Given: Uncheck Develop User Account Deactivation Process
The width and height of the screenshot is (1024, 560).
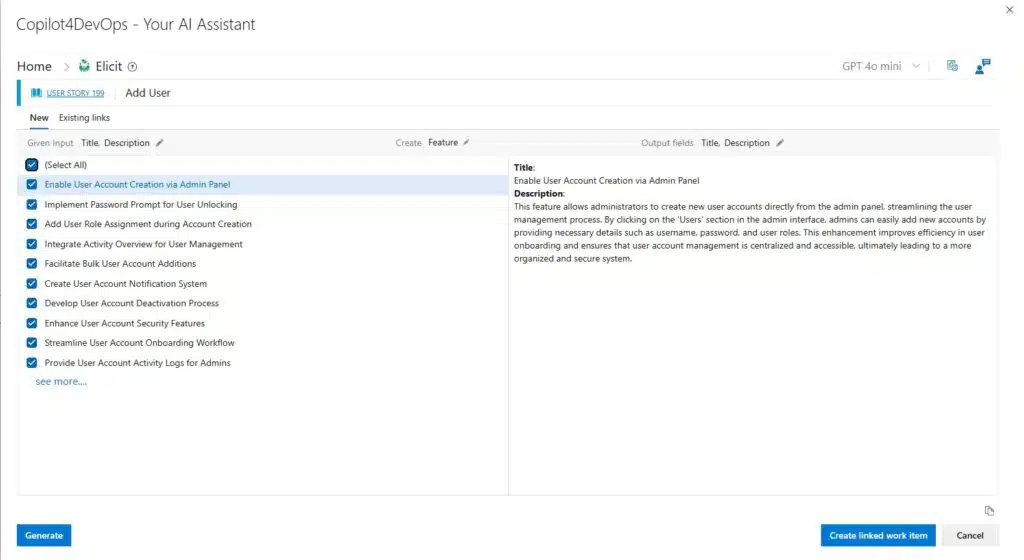Looking at the screenshot, I should coord(32,303).
